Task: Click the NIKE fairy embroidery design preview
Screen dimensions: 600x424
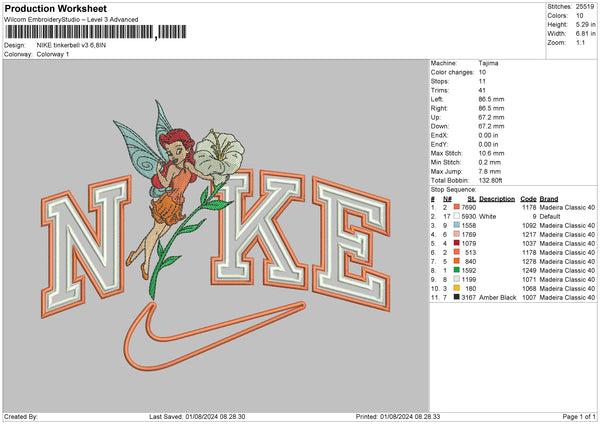Action: (x=216, y=235)
